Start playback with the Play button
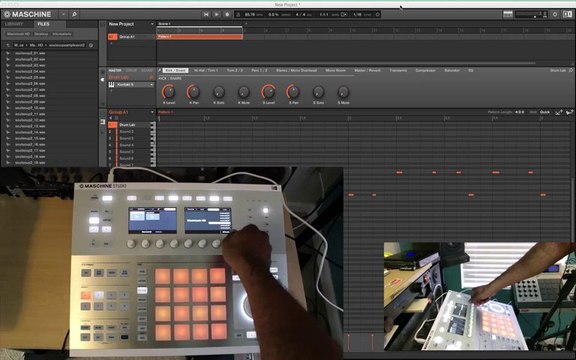This screenshot has height=360, width=576. point(217,14)
